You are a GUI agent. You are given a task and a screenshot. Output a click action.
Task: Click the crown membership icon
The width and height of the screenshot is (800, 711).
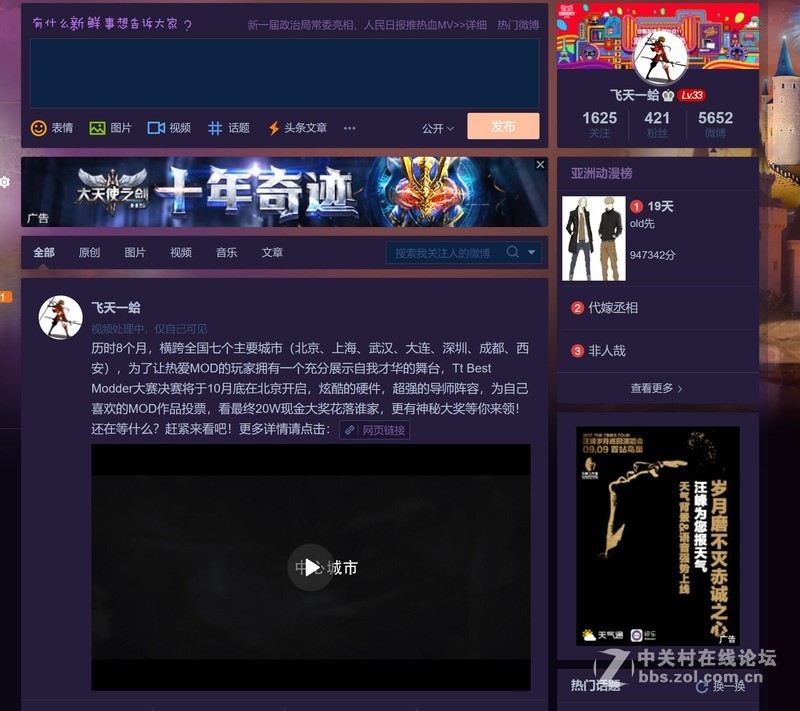tap(668, 95)
